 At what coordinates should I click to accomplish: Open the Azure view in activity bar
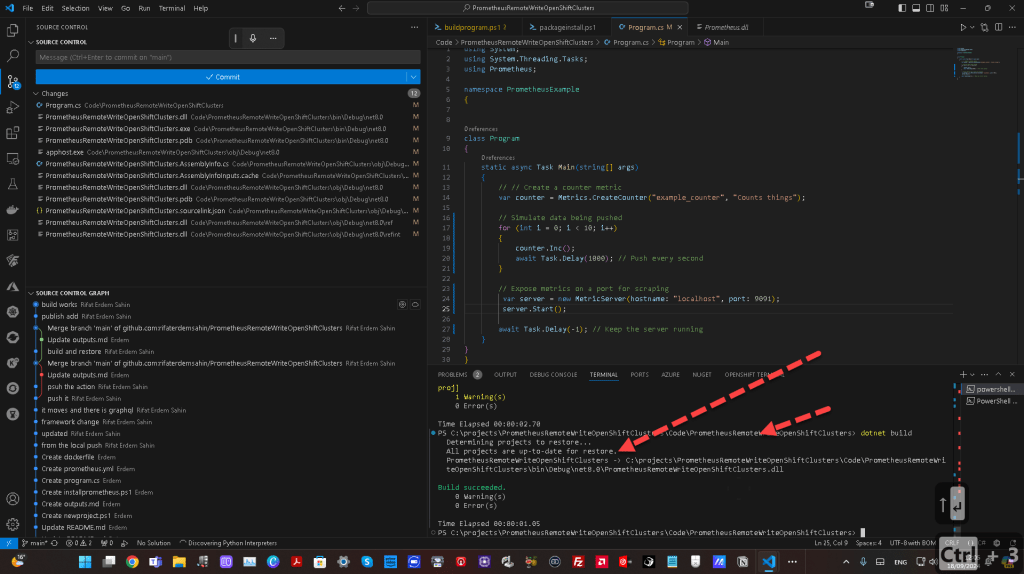[12, 286]
